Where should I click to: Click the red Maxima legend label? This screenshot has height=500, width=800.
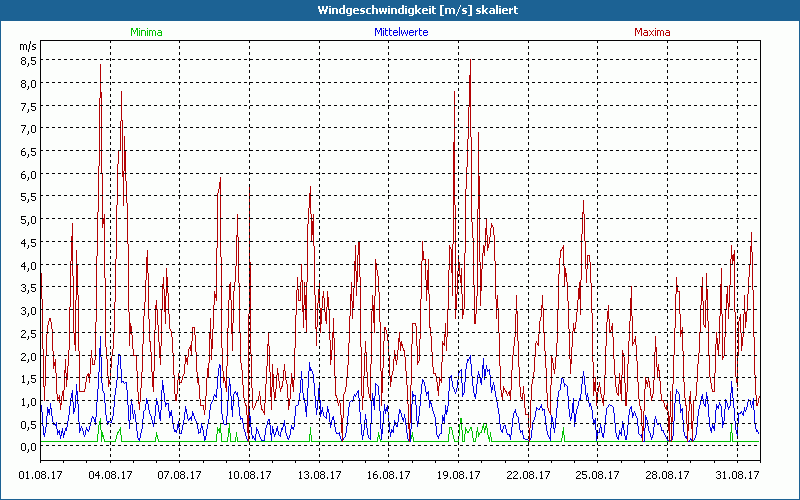[x=652, y=32]
